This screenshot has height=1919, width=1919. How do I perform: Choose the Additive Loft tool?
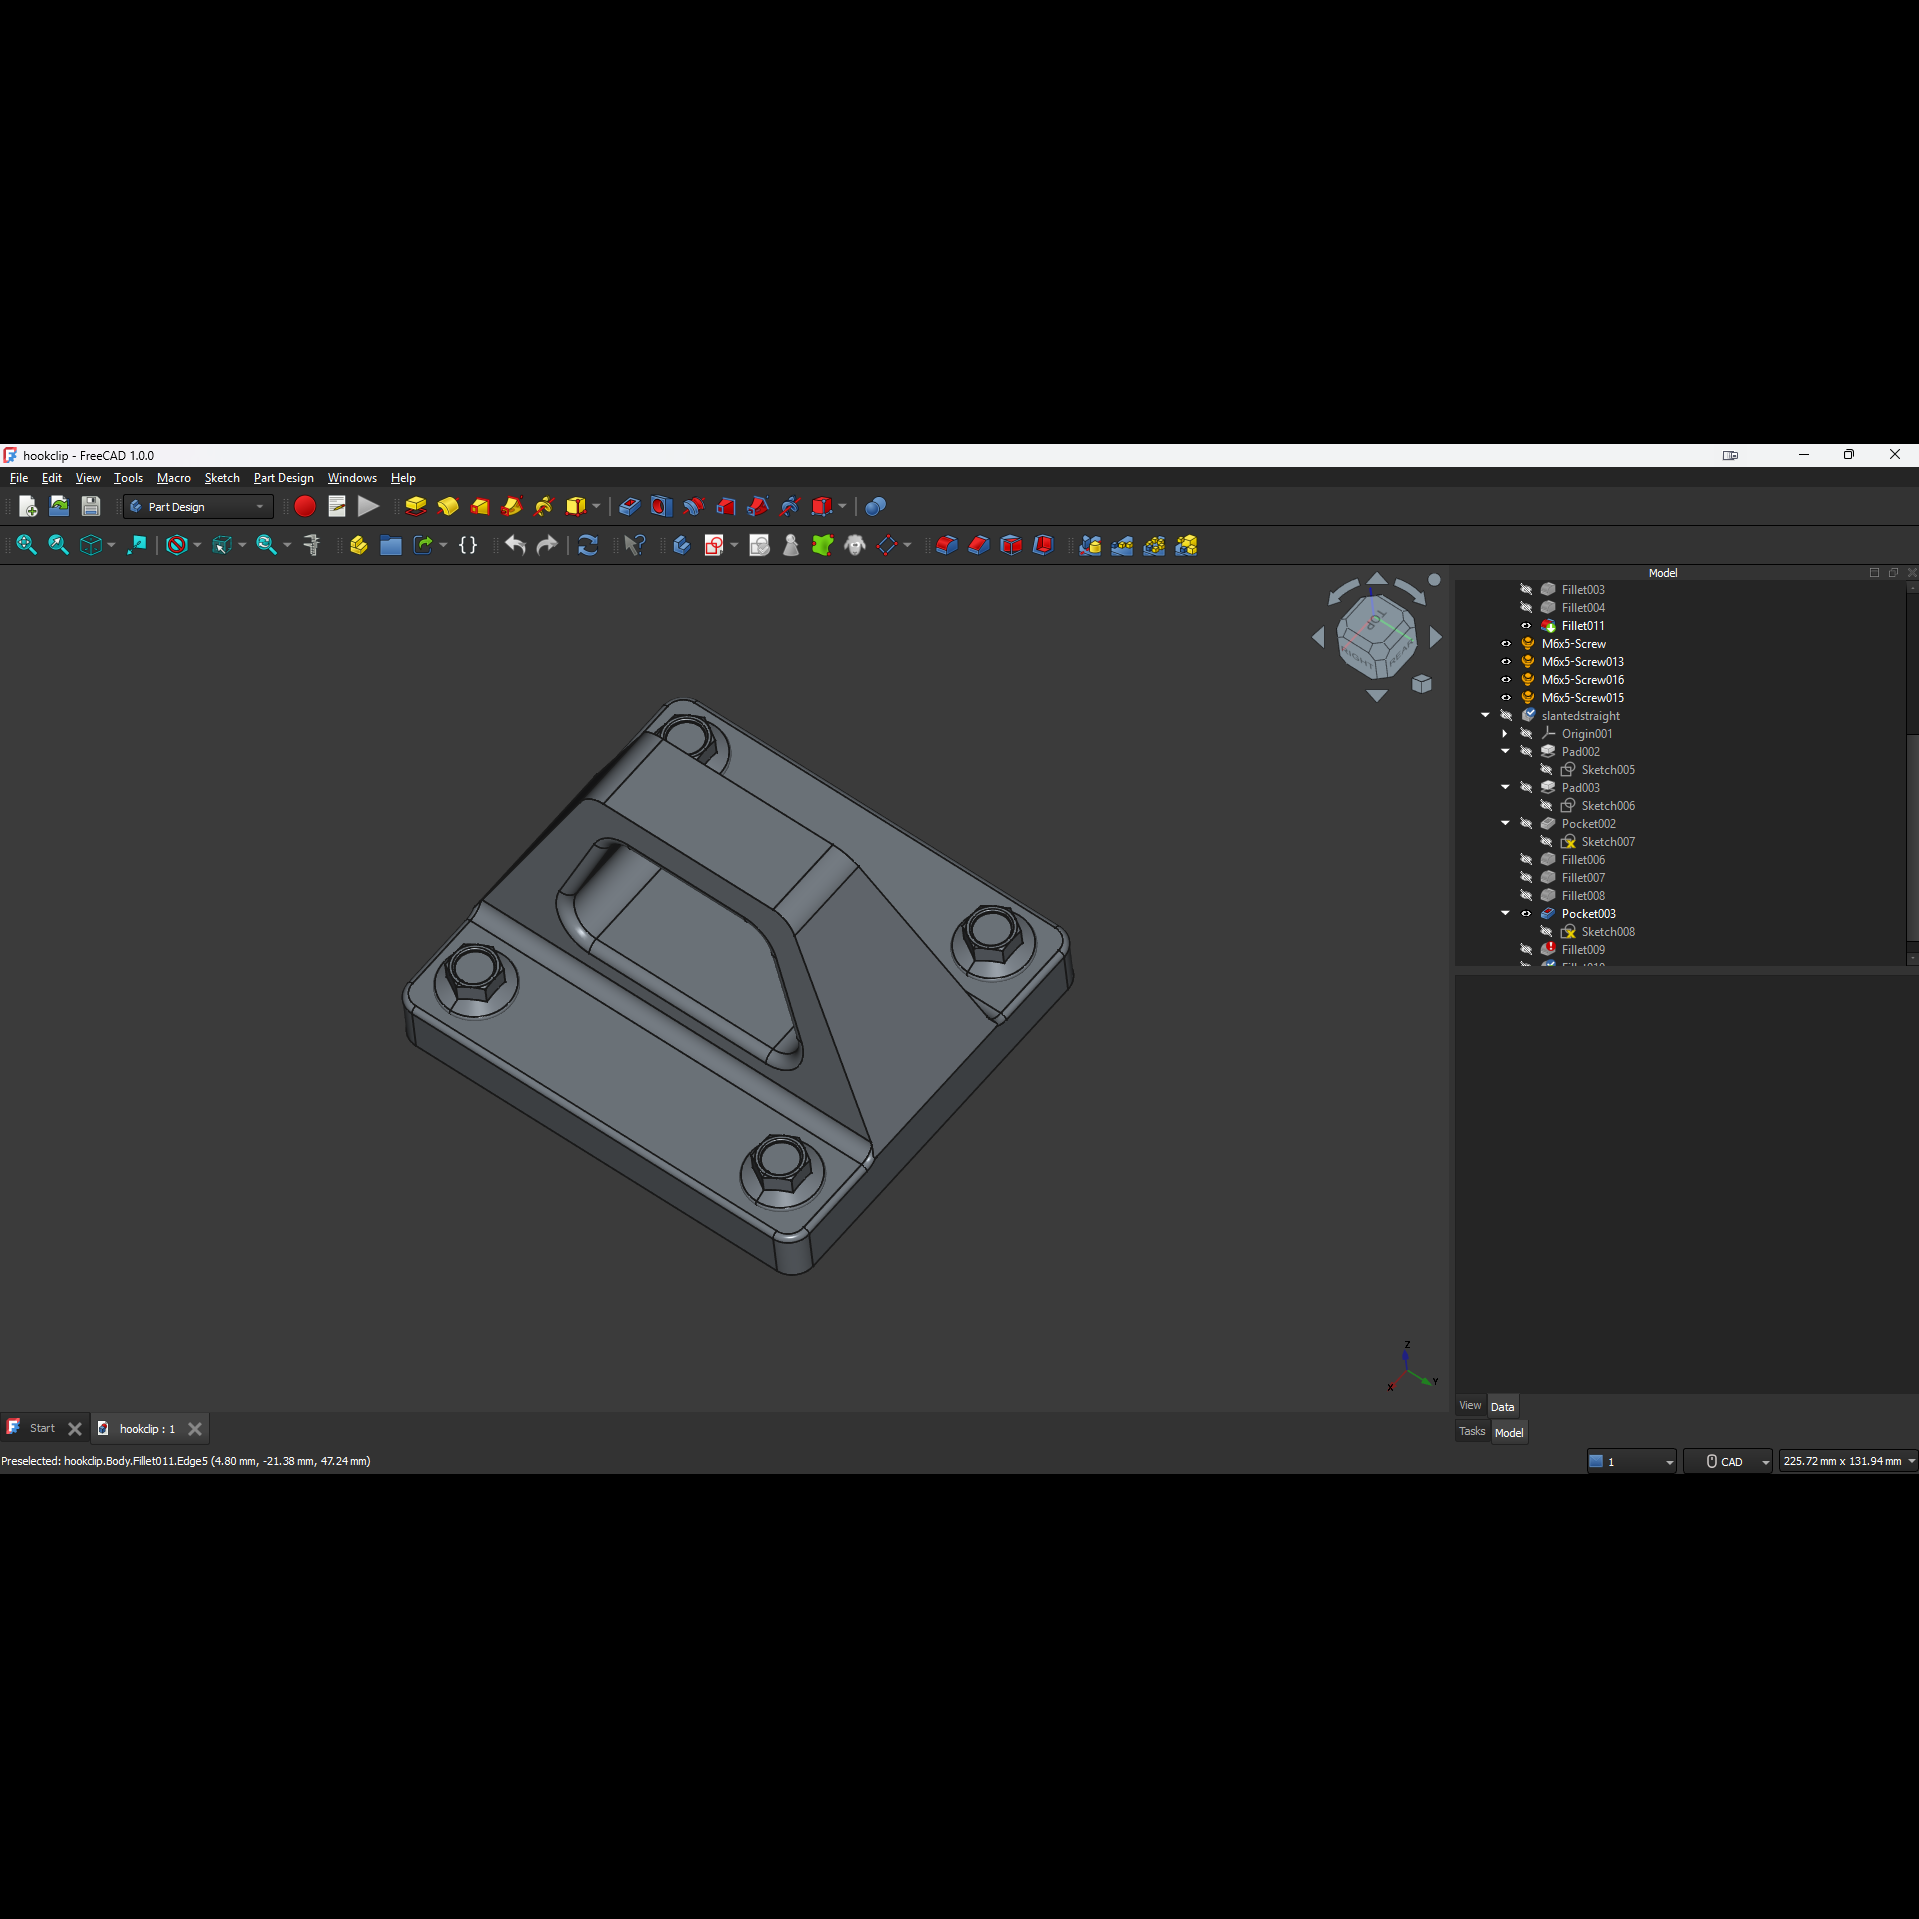tap(480, 506)
